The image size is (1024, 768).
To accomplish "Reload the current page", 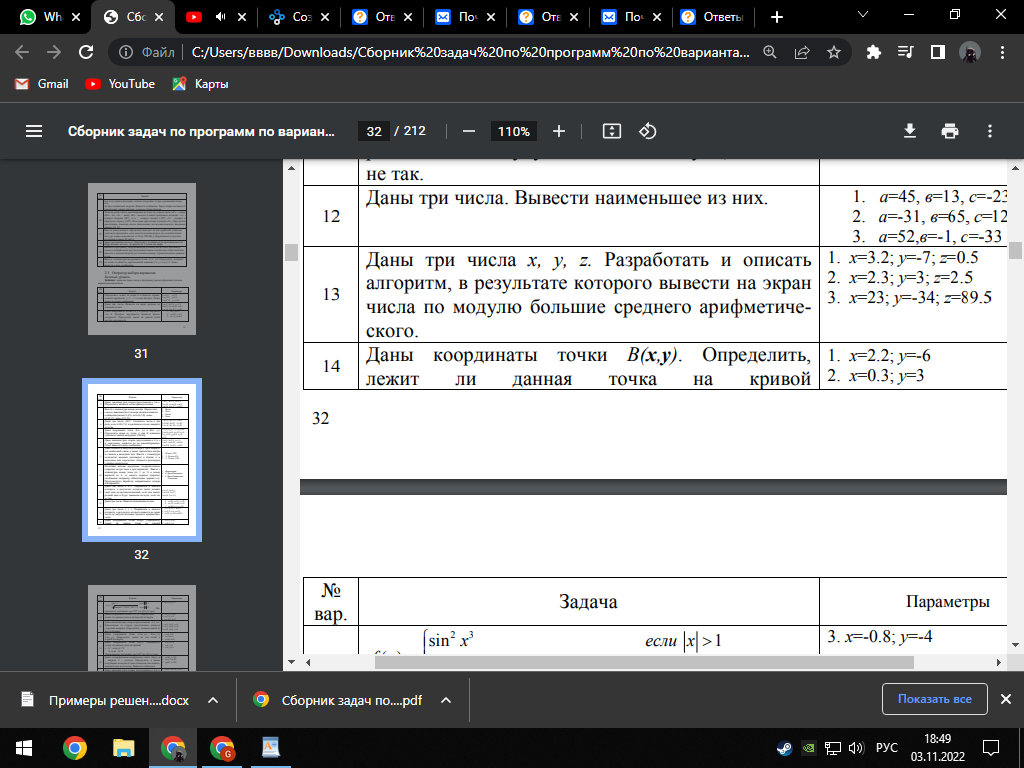I will click(x=86, y=52).
